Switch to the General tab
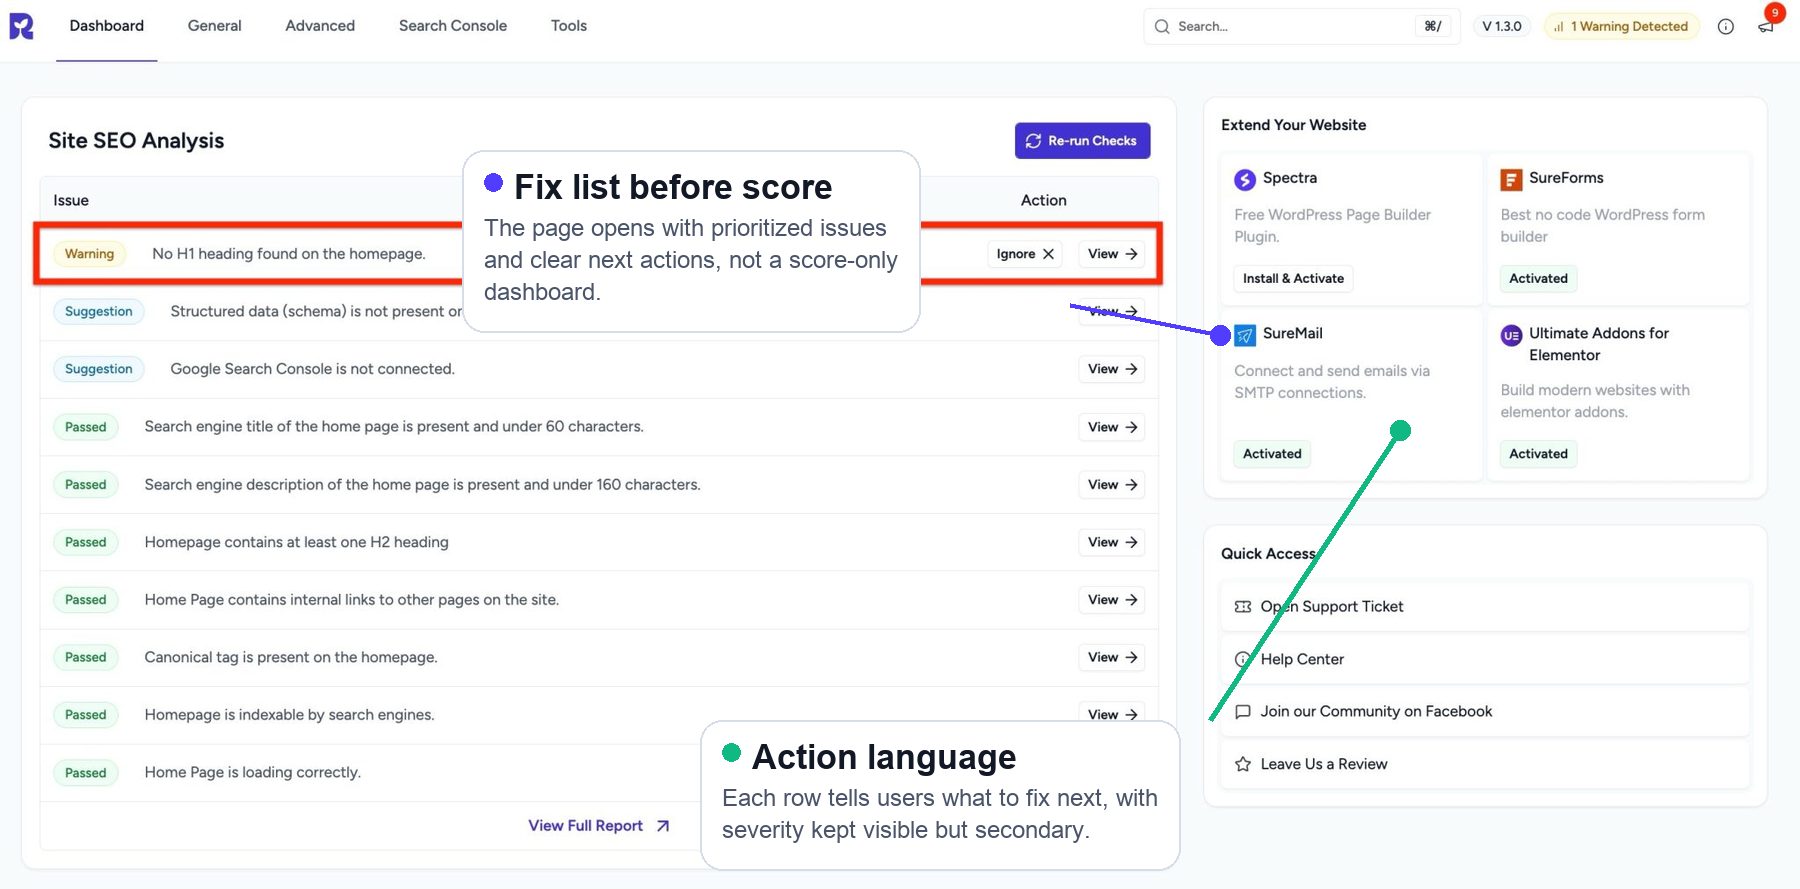Image resolution: width=1800 pixels, height=889 pixels. 215,26
